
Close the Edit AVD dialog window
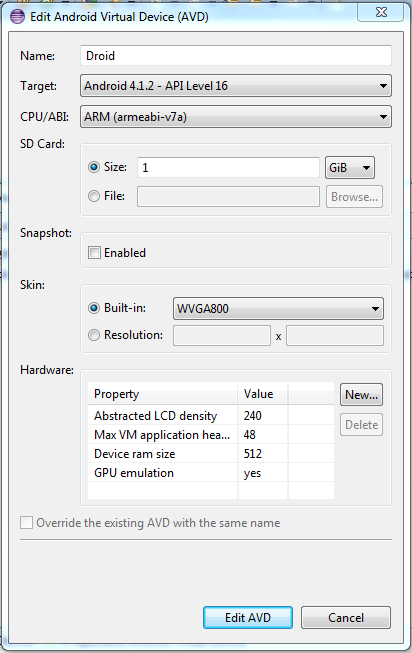pyautogui.click(x=380, y=12)
